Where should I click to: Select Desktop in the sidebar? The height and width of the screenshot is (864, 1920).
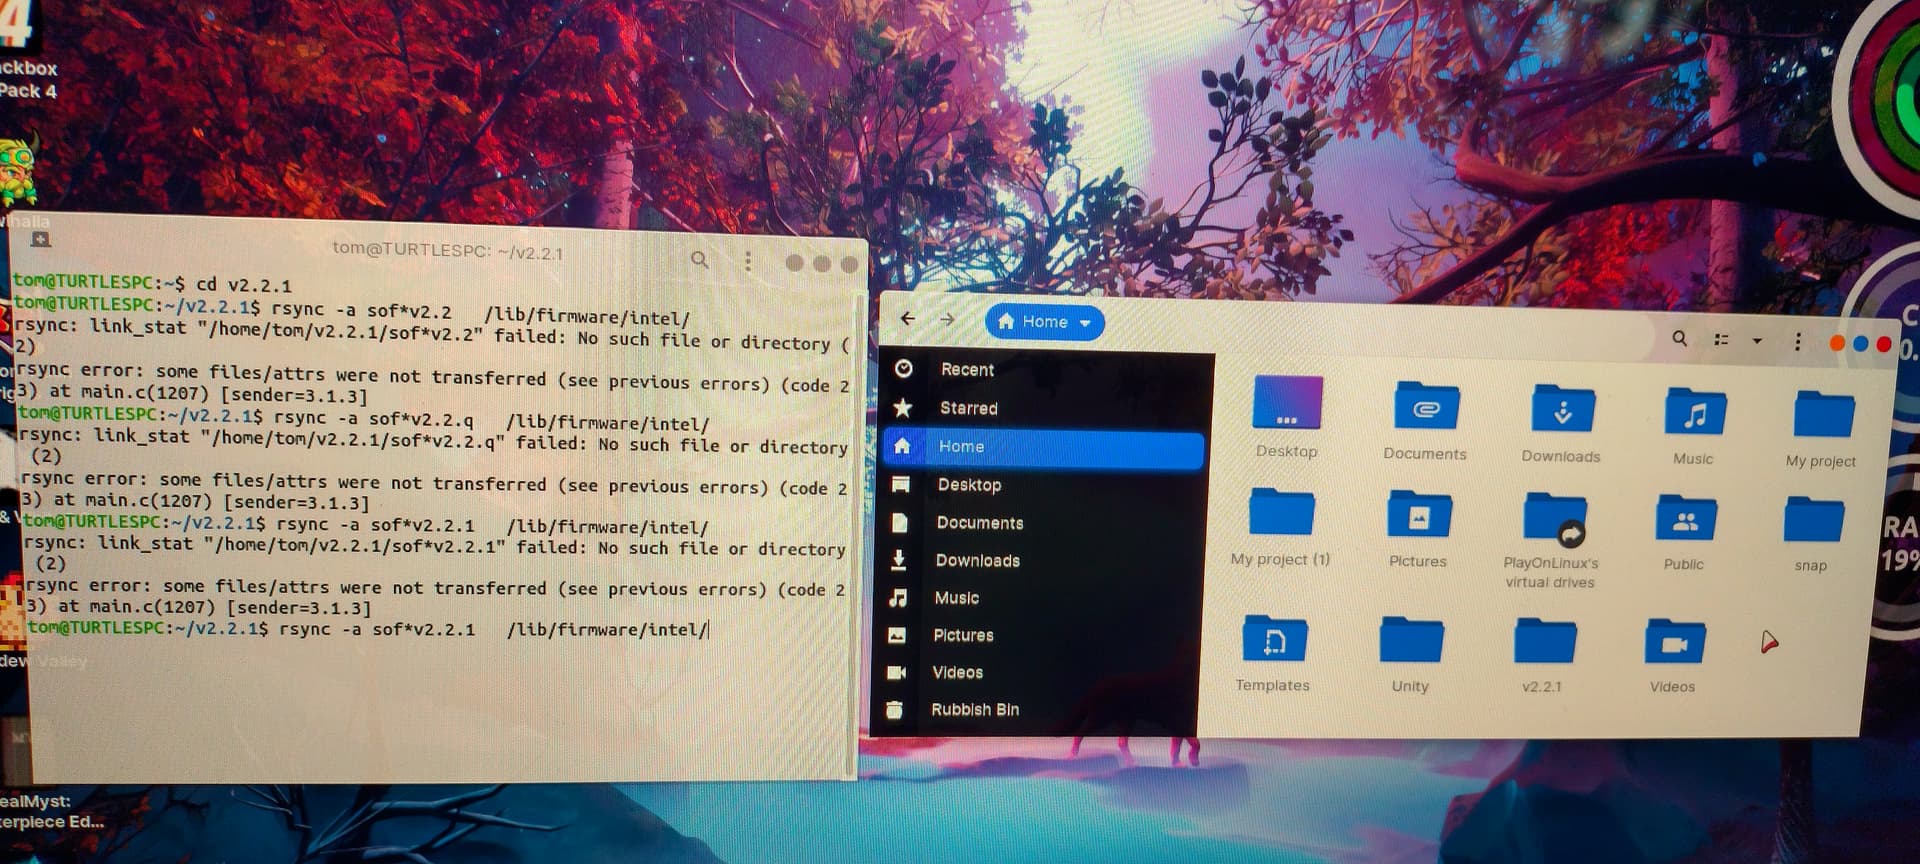pyautogui.click(x=1042, y=485)
